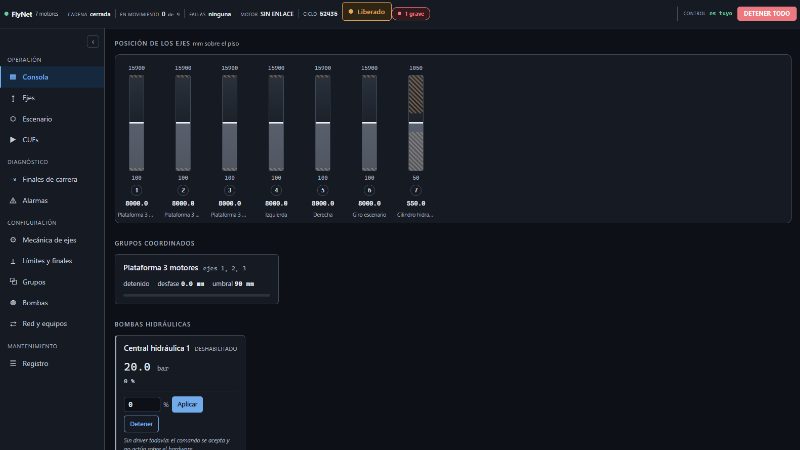
Task: Go to the Ejes section
Action: pos(52,98)
